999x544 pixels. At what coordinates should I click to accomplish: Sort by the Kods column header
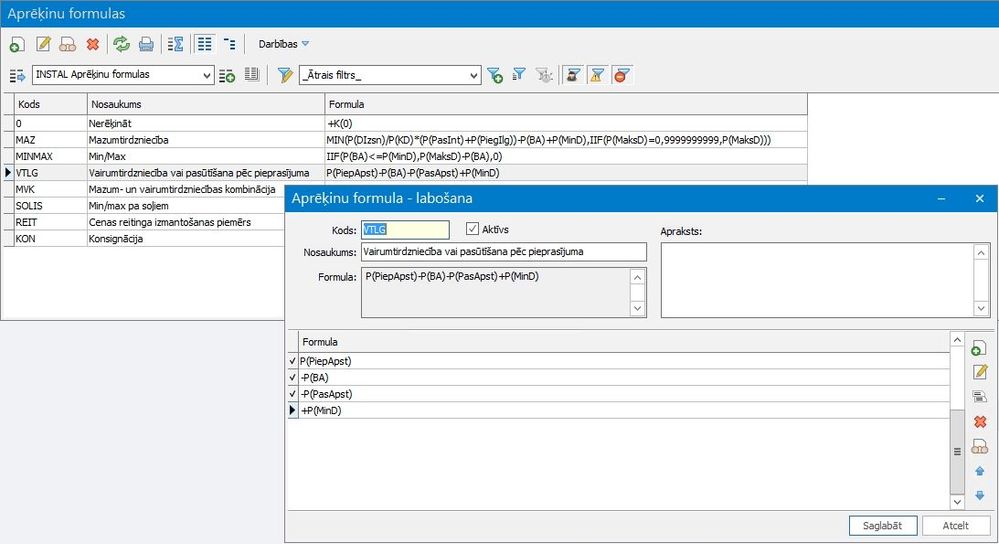(50, 104)
